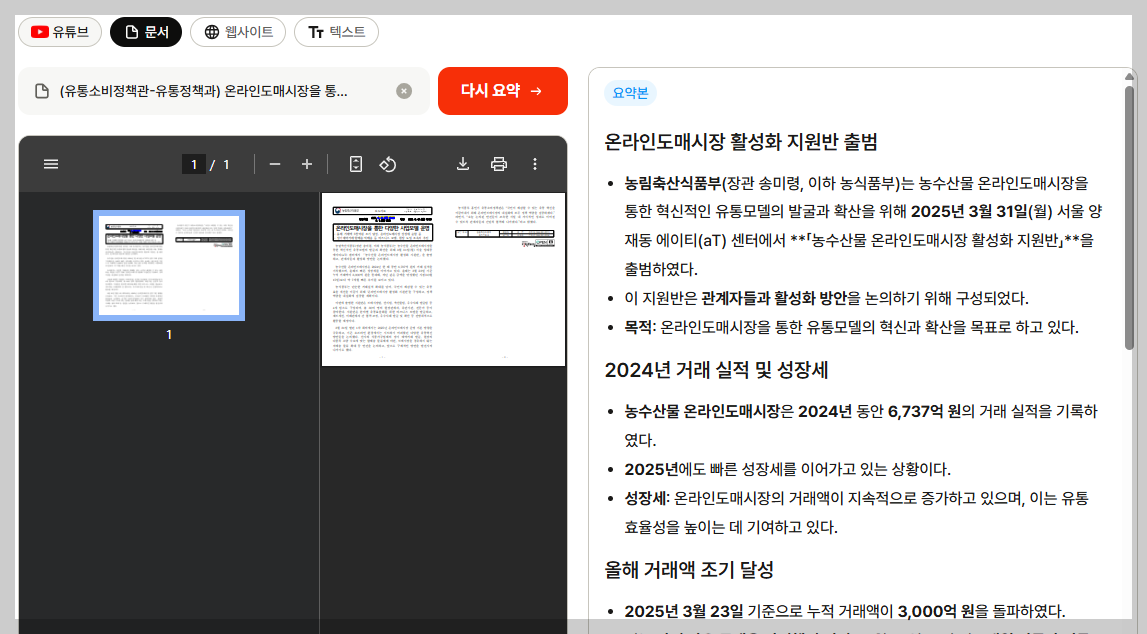
Task: Clear the uploaded document from the input
Action: coord(403,90)
